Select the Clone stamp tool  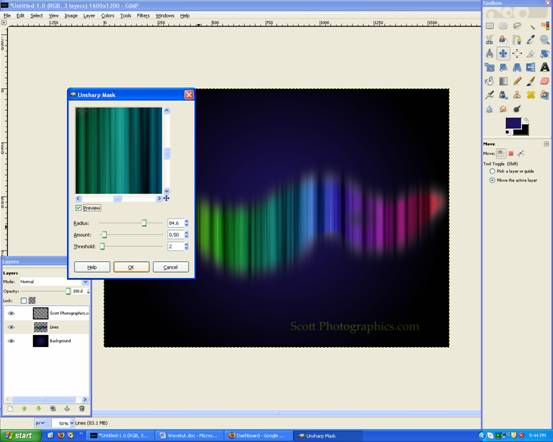tap(517, 95)
